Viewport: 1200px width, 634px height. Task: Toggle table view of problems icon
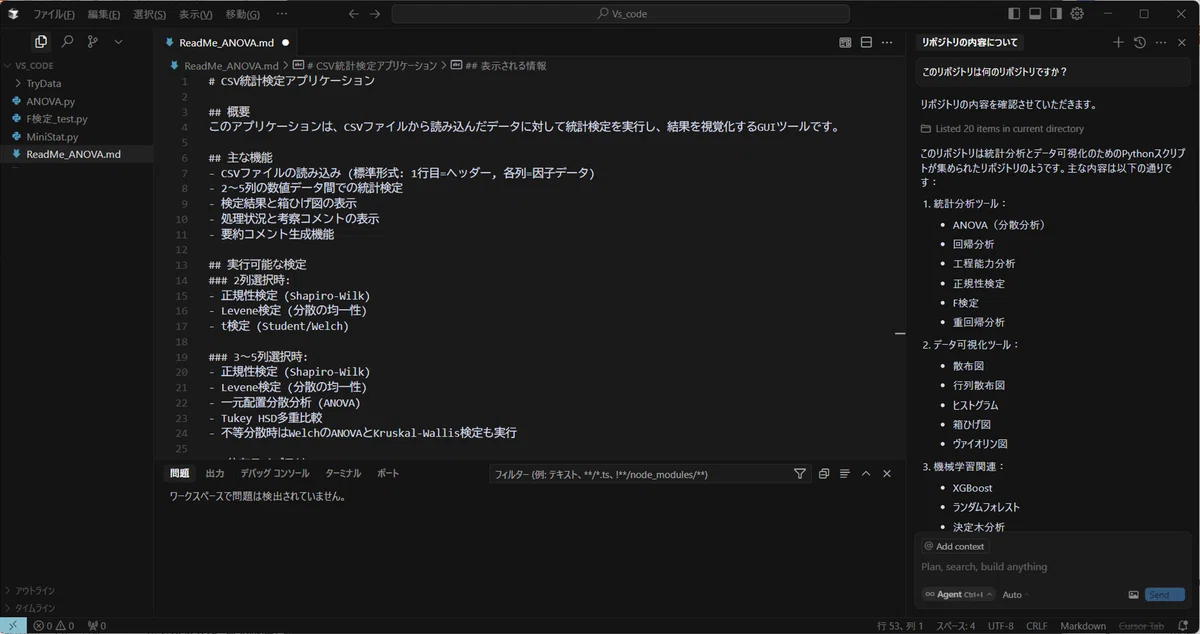point(845,474)
